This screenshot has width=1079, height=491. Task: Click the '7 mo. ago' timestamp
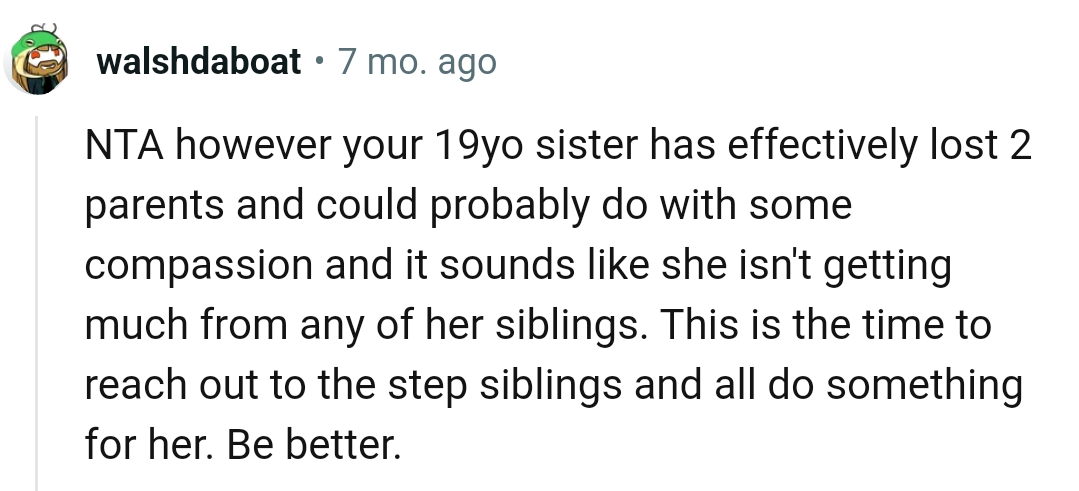(415, 62)
